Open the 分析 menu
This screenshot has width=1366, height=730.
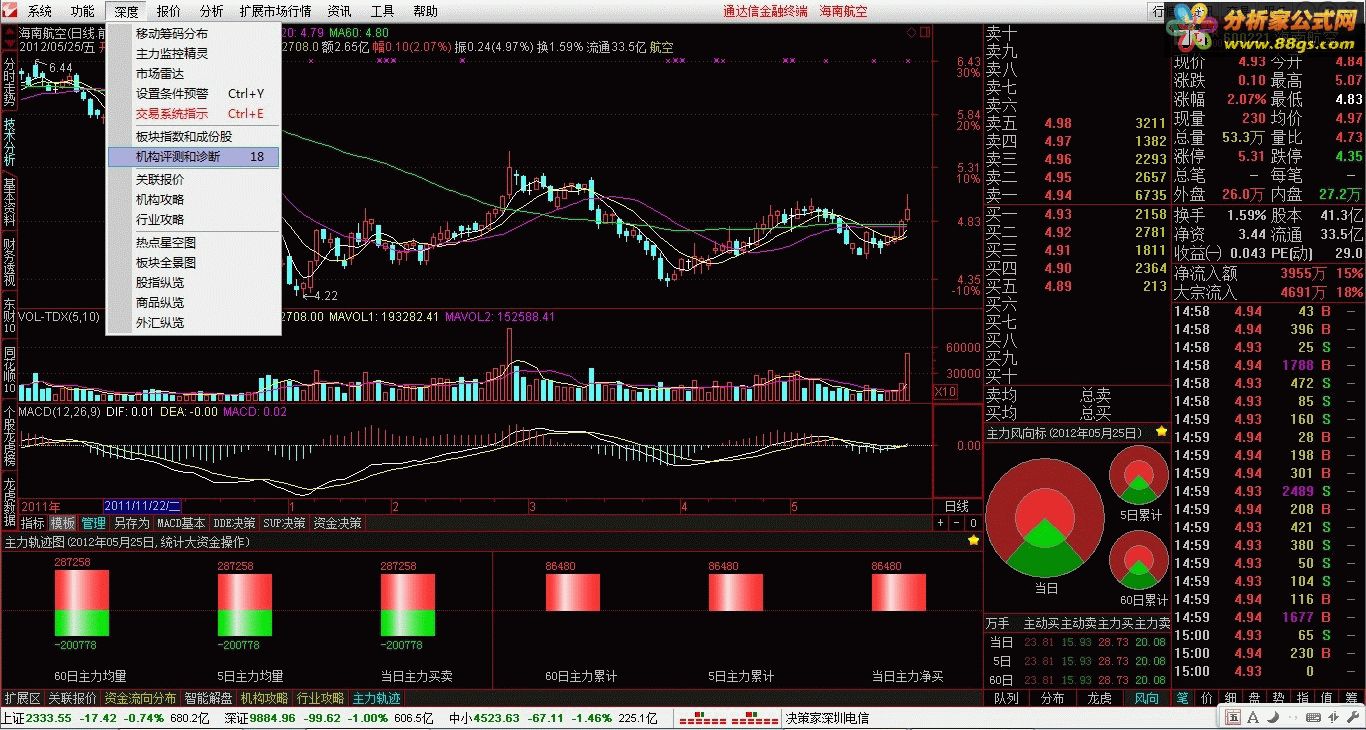pos(212,12)
